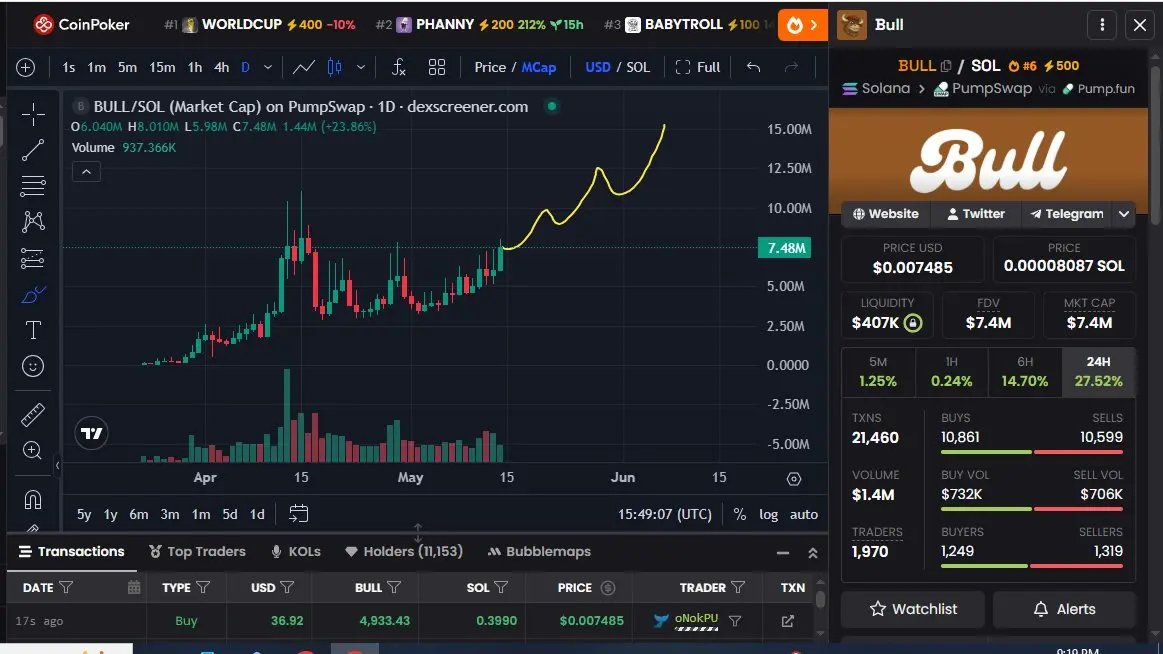Click the 7.48M current price label
The width and height of the screenshot is (1163, 654).
(785, 248)
